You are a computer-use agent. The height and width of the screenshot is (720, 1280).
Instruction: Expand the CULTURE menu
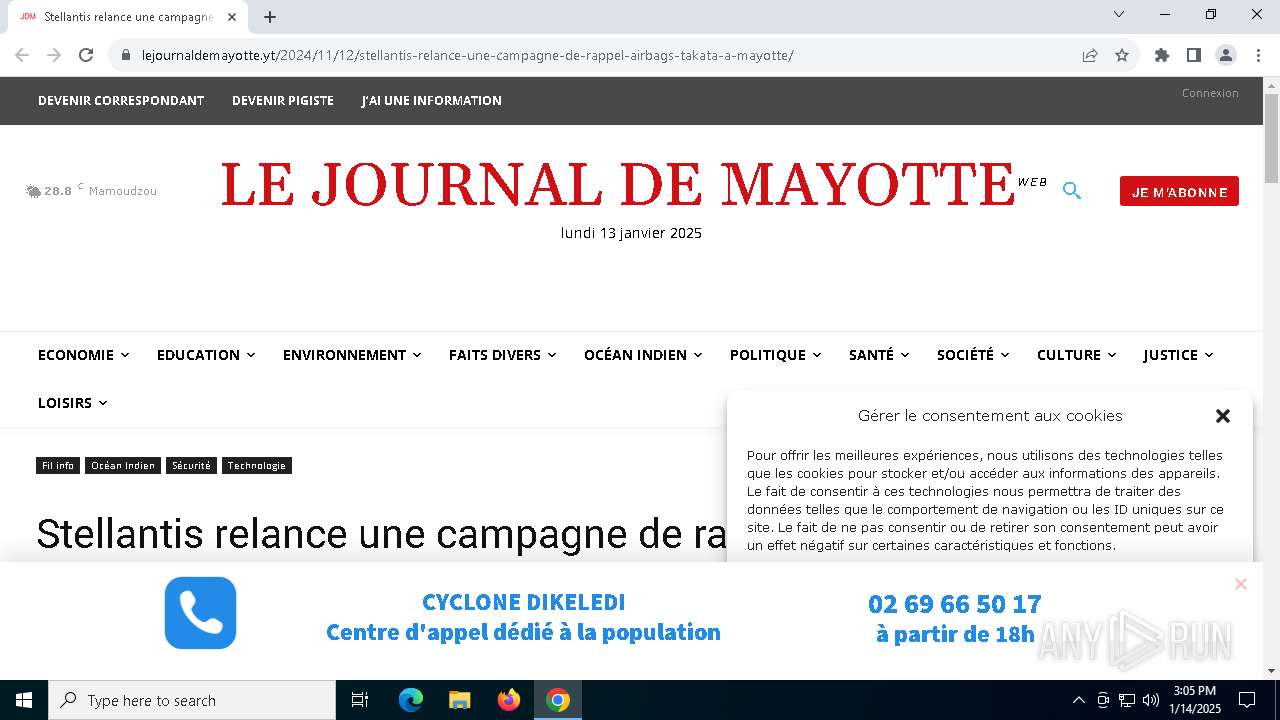[x=1076, y=355]
